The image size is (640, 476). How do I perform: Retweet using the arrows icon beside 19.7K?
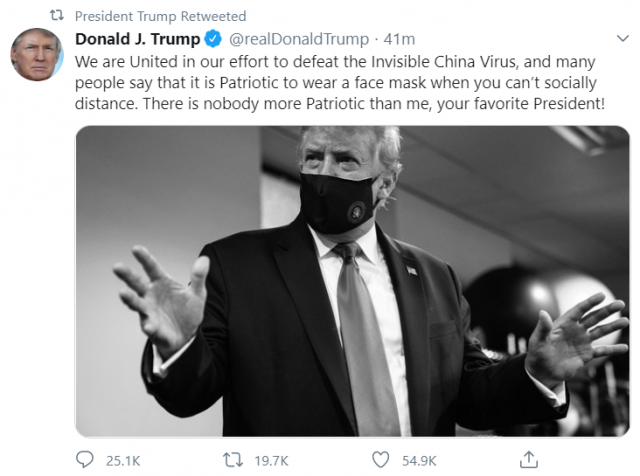coord(233,460)
